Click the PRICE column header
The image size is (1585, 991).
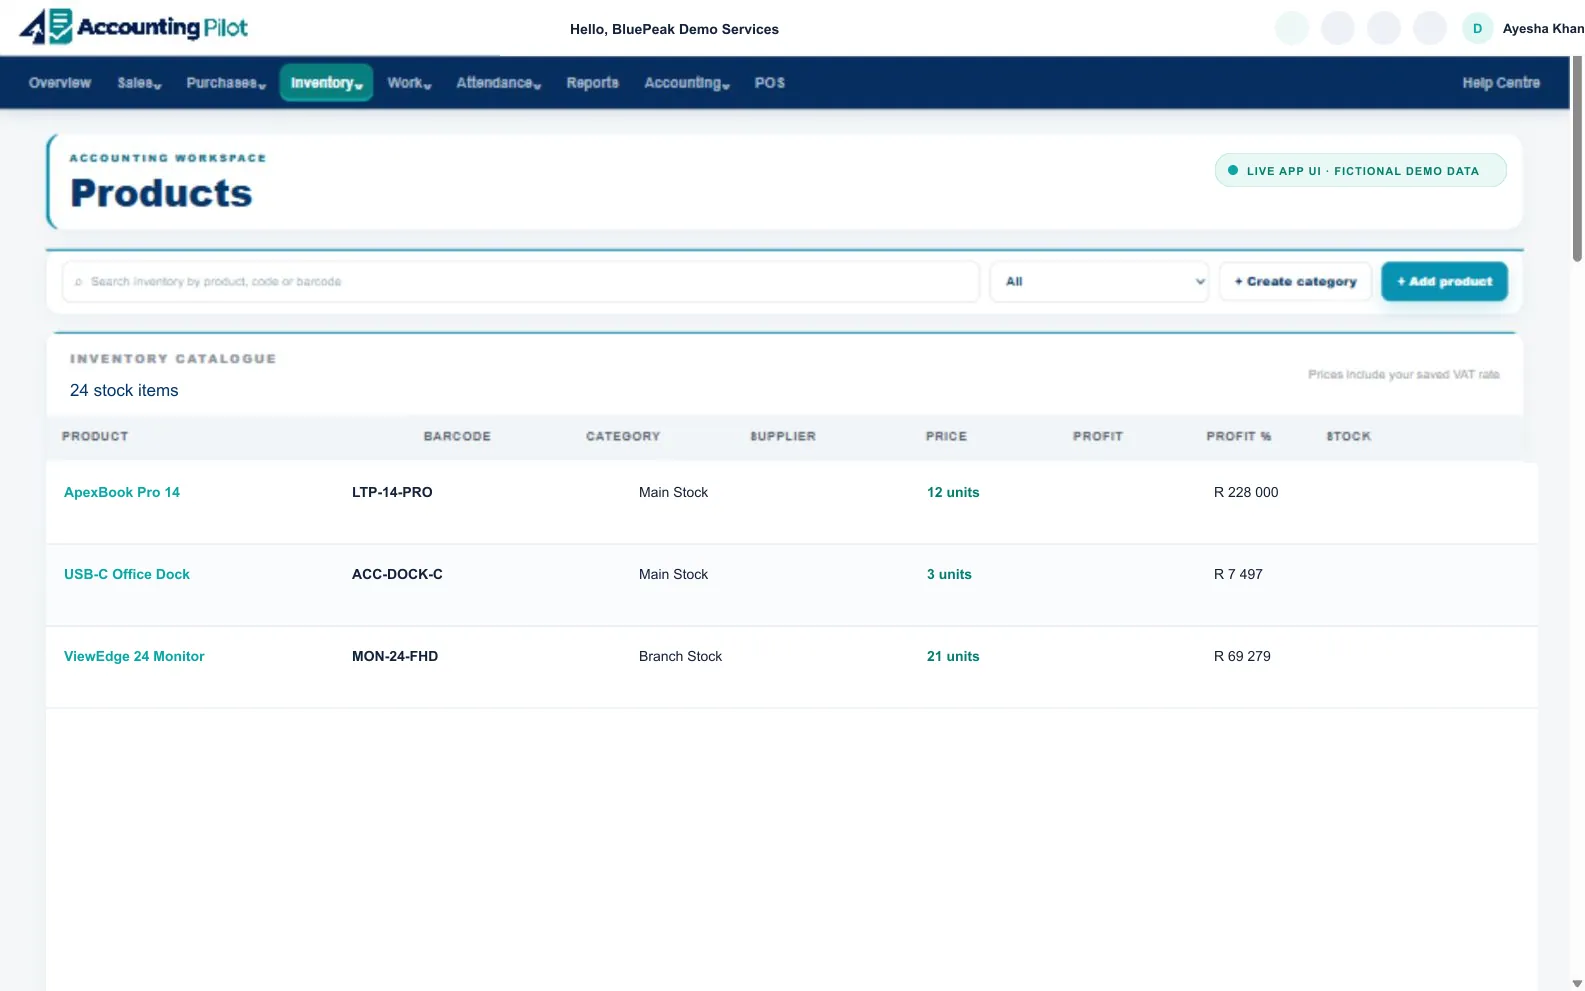point(946,437)
